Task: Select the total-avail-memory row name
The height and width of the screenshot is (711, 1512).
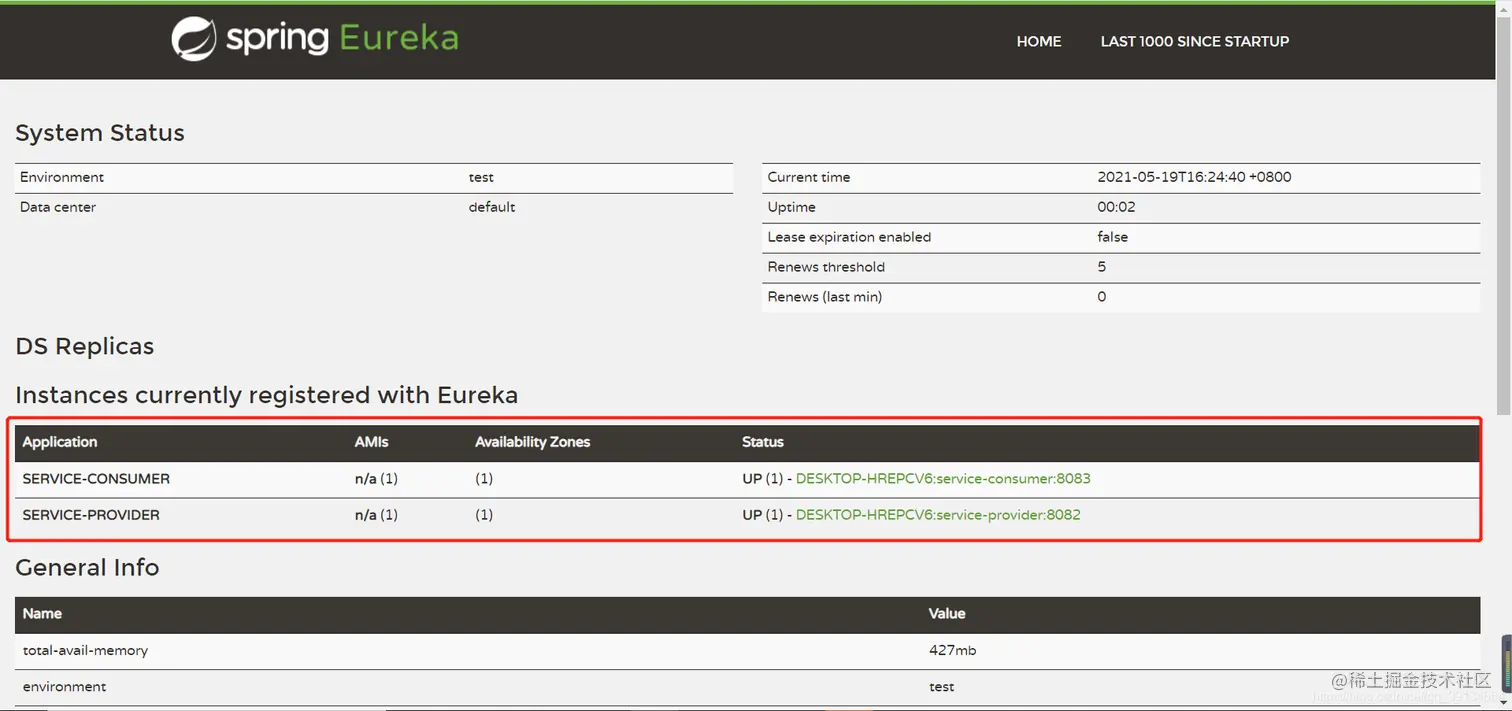Action: 85,650
